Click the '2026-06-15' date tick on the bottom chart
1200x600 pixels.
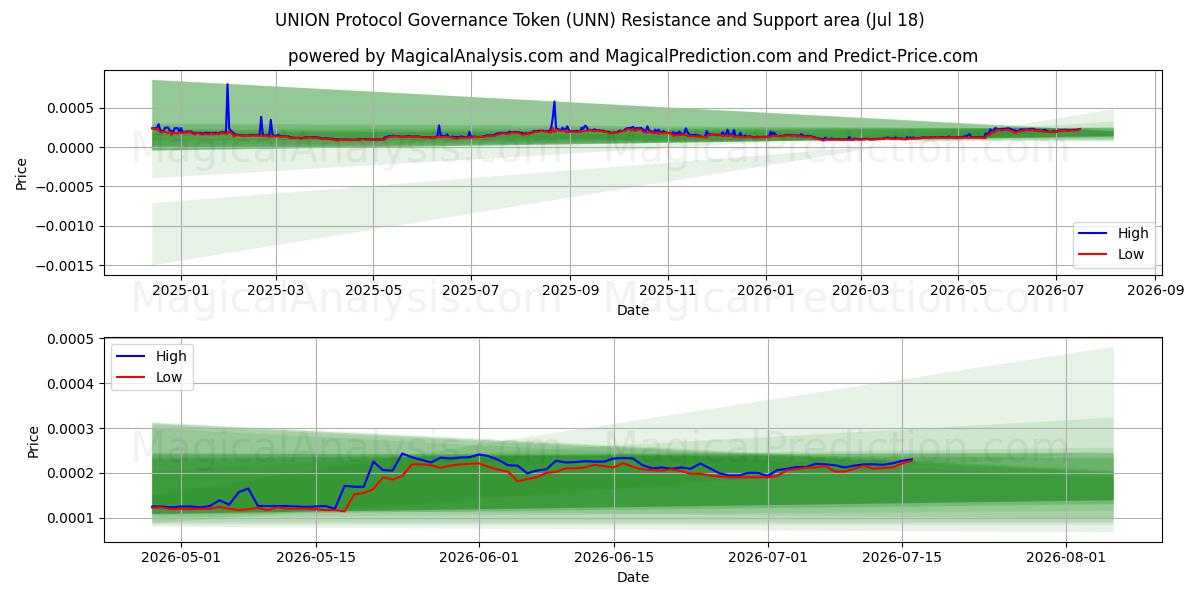tap(615, 560)
